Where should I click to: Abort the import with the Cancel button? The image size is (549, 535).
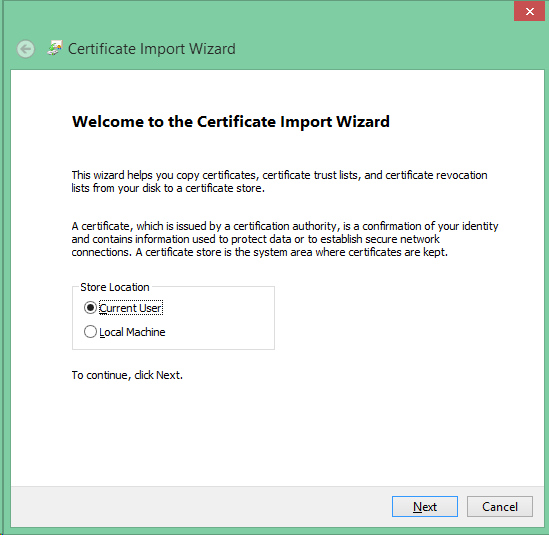[500, 506]
